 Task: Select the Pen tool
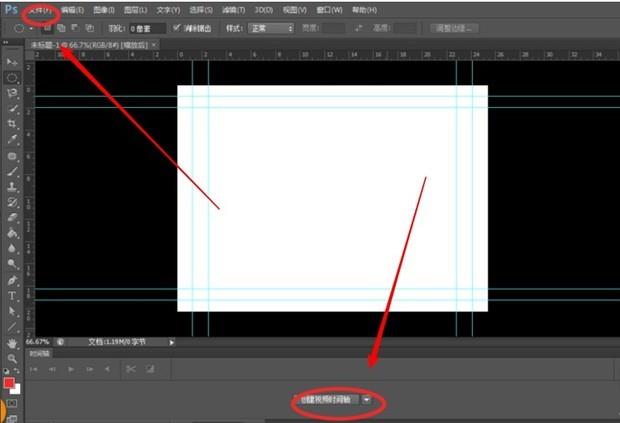pyautogui.click(x=12, y=280)
